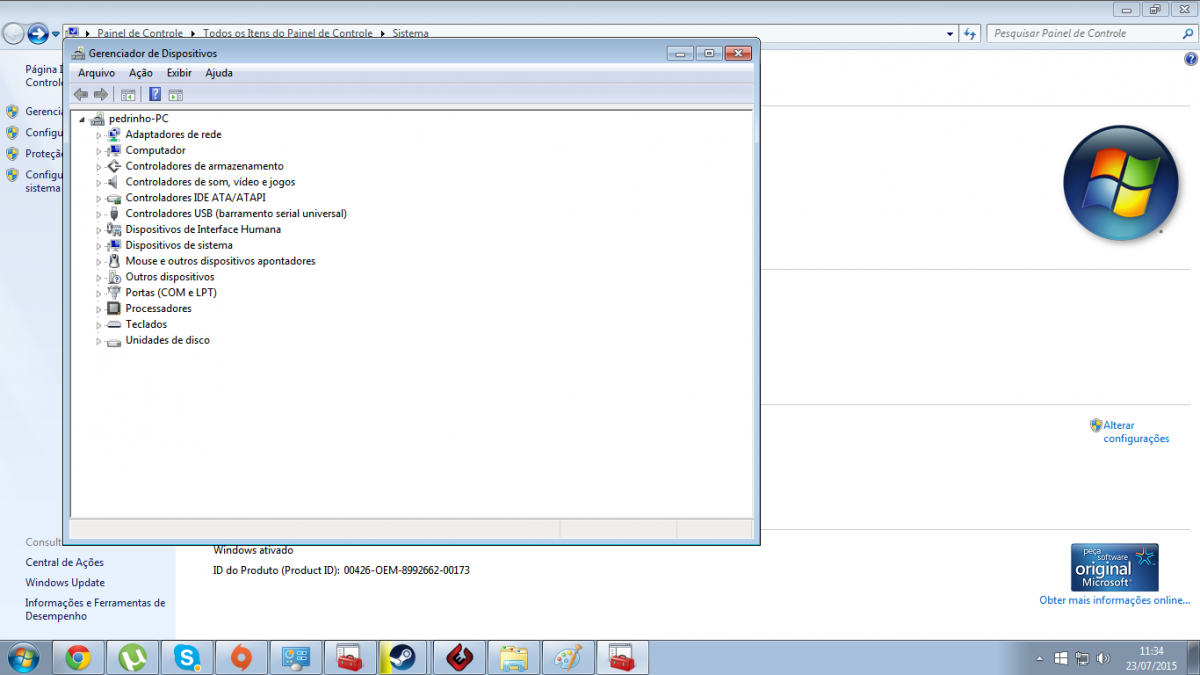1200x675 pixels.
Task: Click Painel de Controle breadcrumb
Action: 140,33
